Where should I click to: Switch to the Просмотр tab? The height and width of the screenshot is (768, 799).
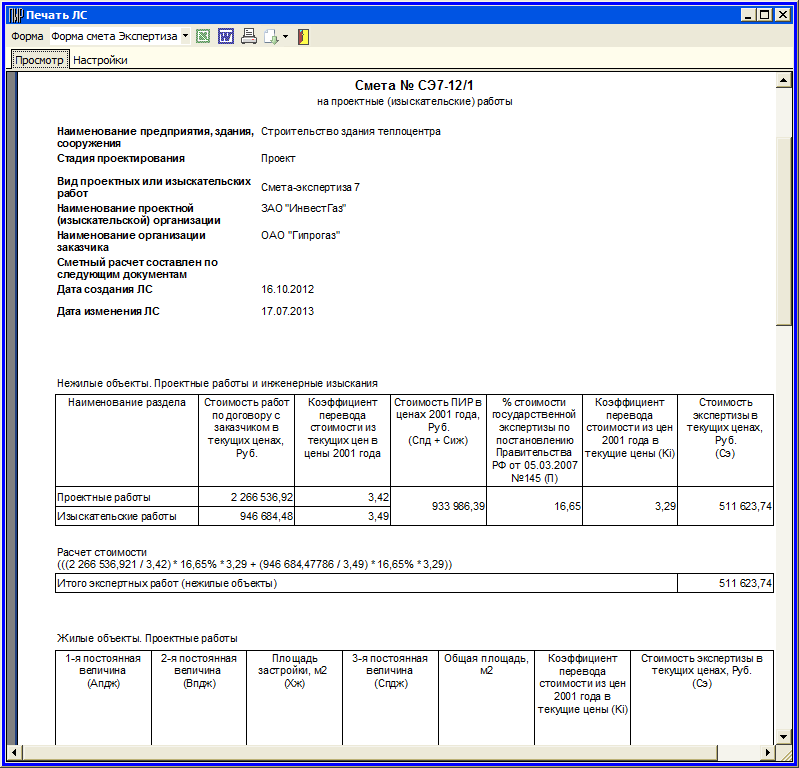click(x=40, y=60)
